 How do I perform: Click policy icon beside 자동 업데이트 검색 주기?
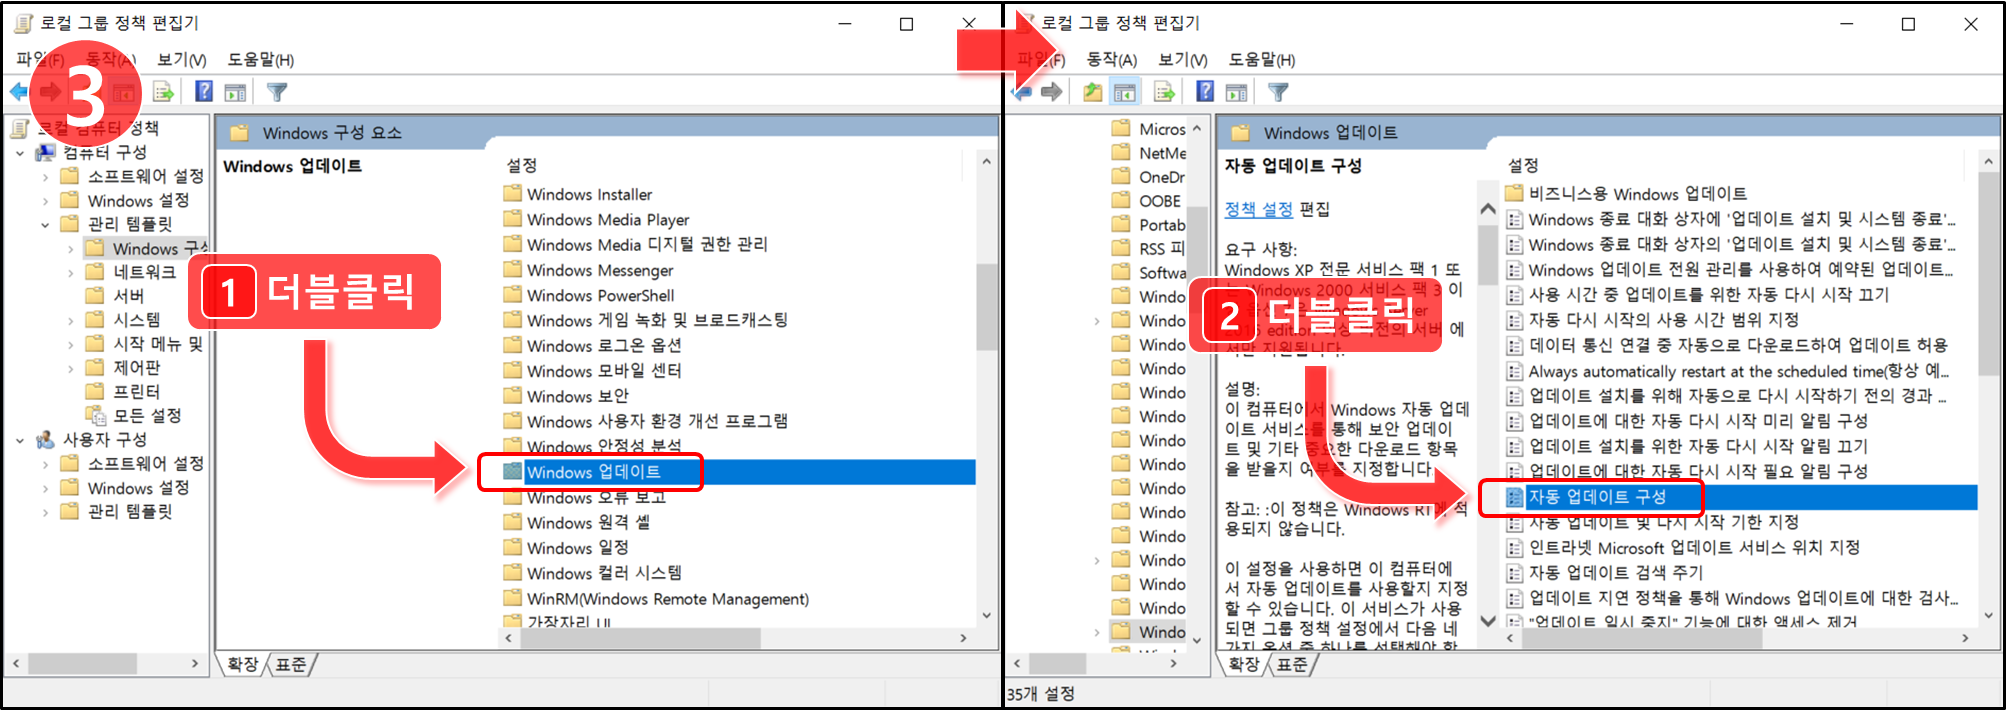click(1515, 573)
